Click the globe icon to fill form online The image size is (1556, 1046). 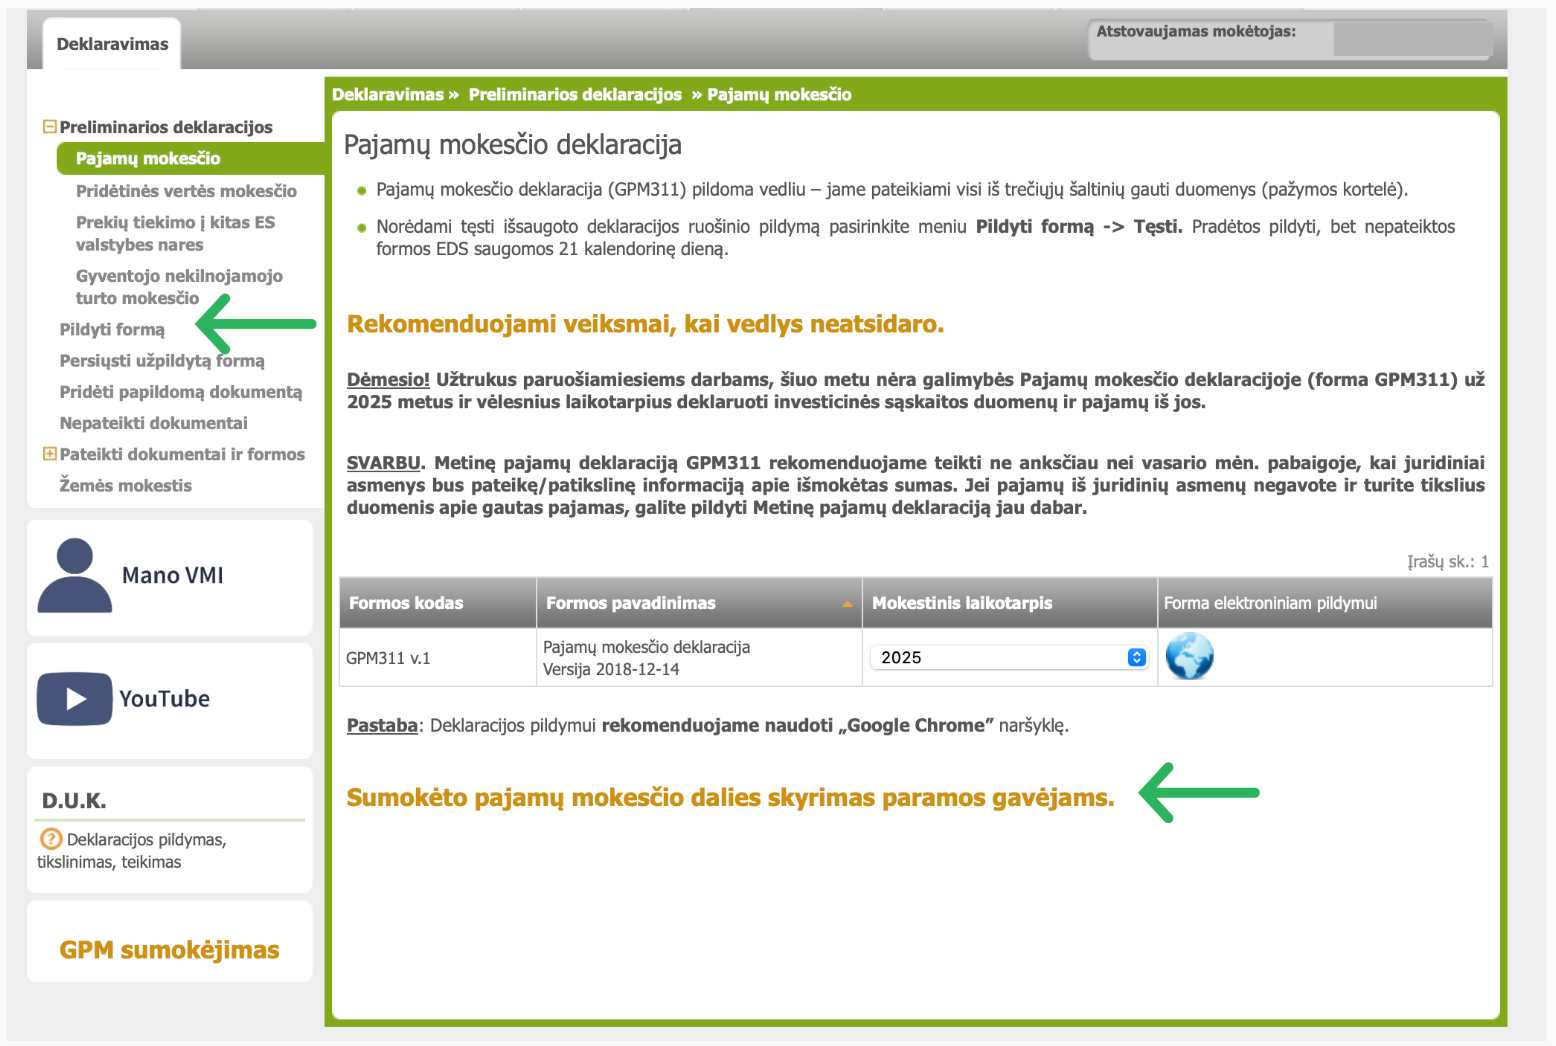tap(1188, 657)
